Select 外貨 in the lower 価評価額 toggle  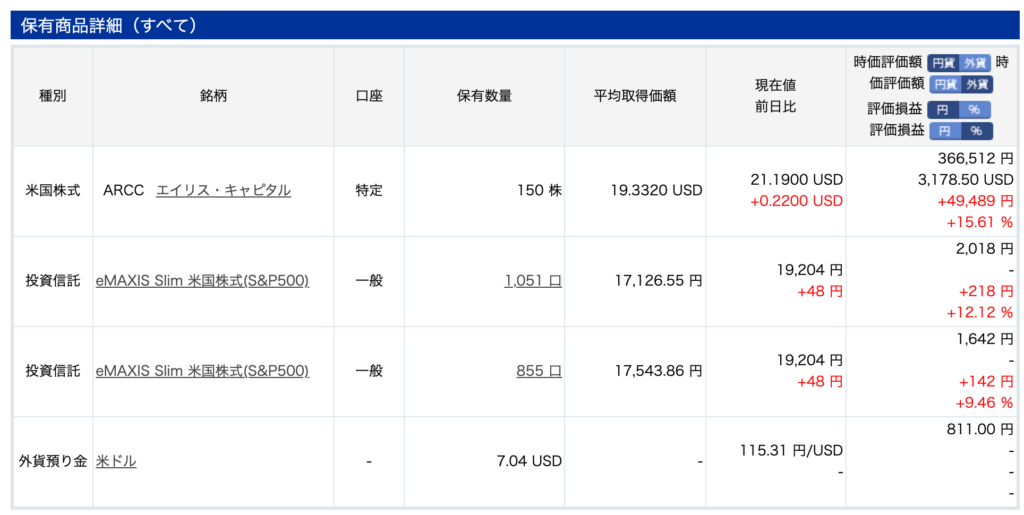pos(977,85)
